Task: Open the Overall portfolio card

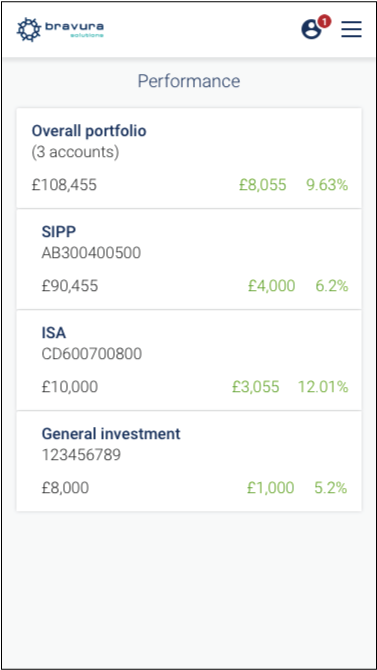Action: (189, 158)
